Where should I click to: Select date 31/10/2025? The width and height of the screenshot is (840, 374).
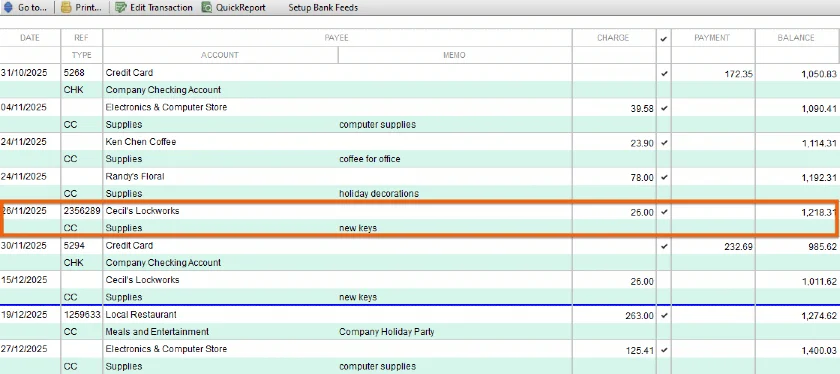point(24,73)
